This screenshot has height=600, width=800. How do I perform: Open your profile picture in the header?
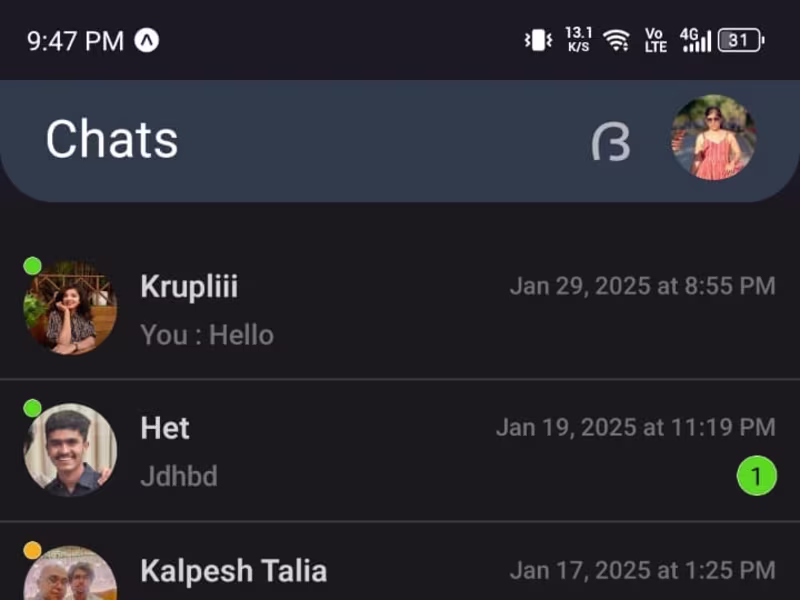coord(713,138)
